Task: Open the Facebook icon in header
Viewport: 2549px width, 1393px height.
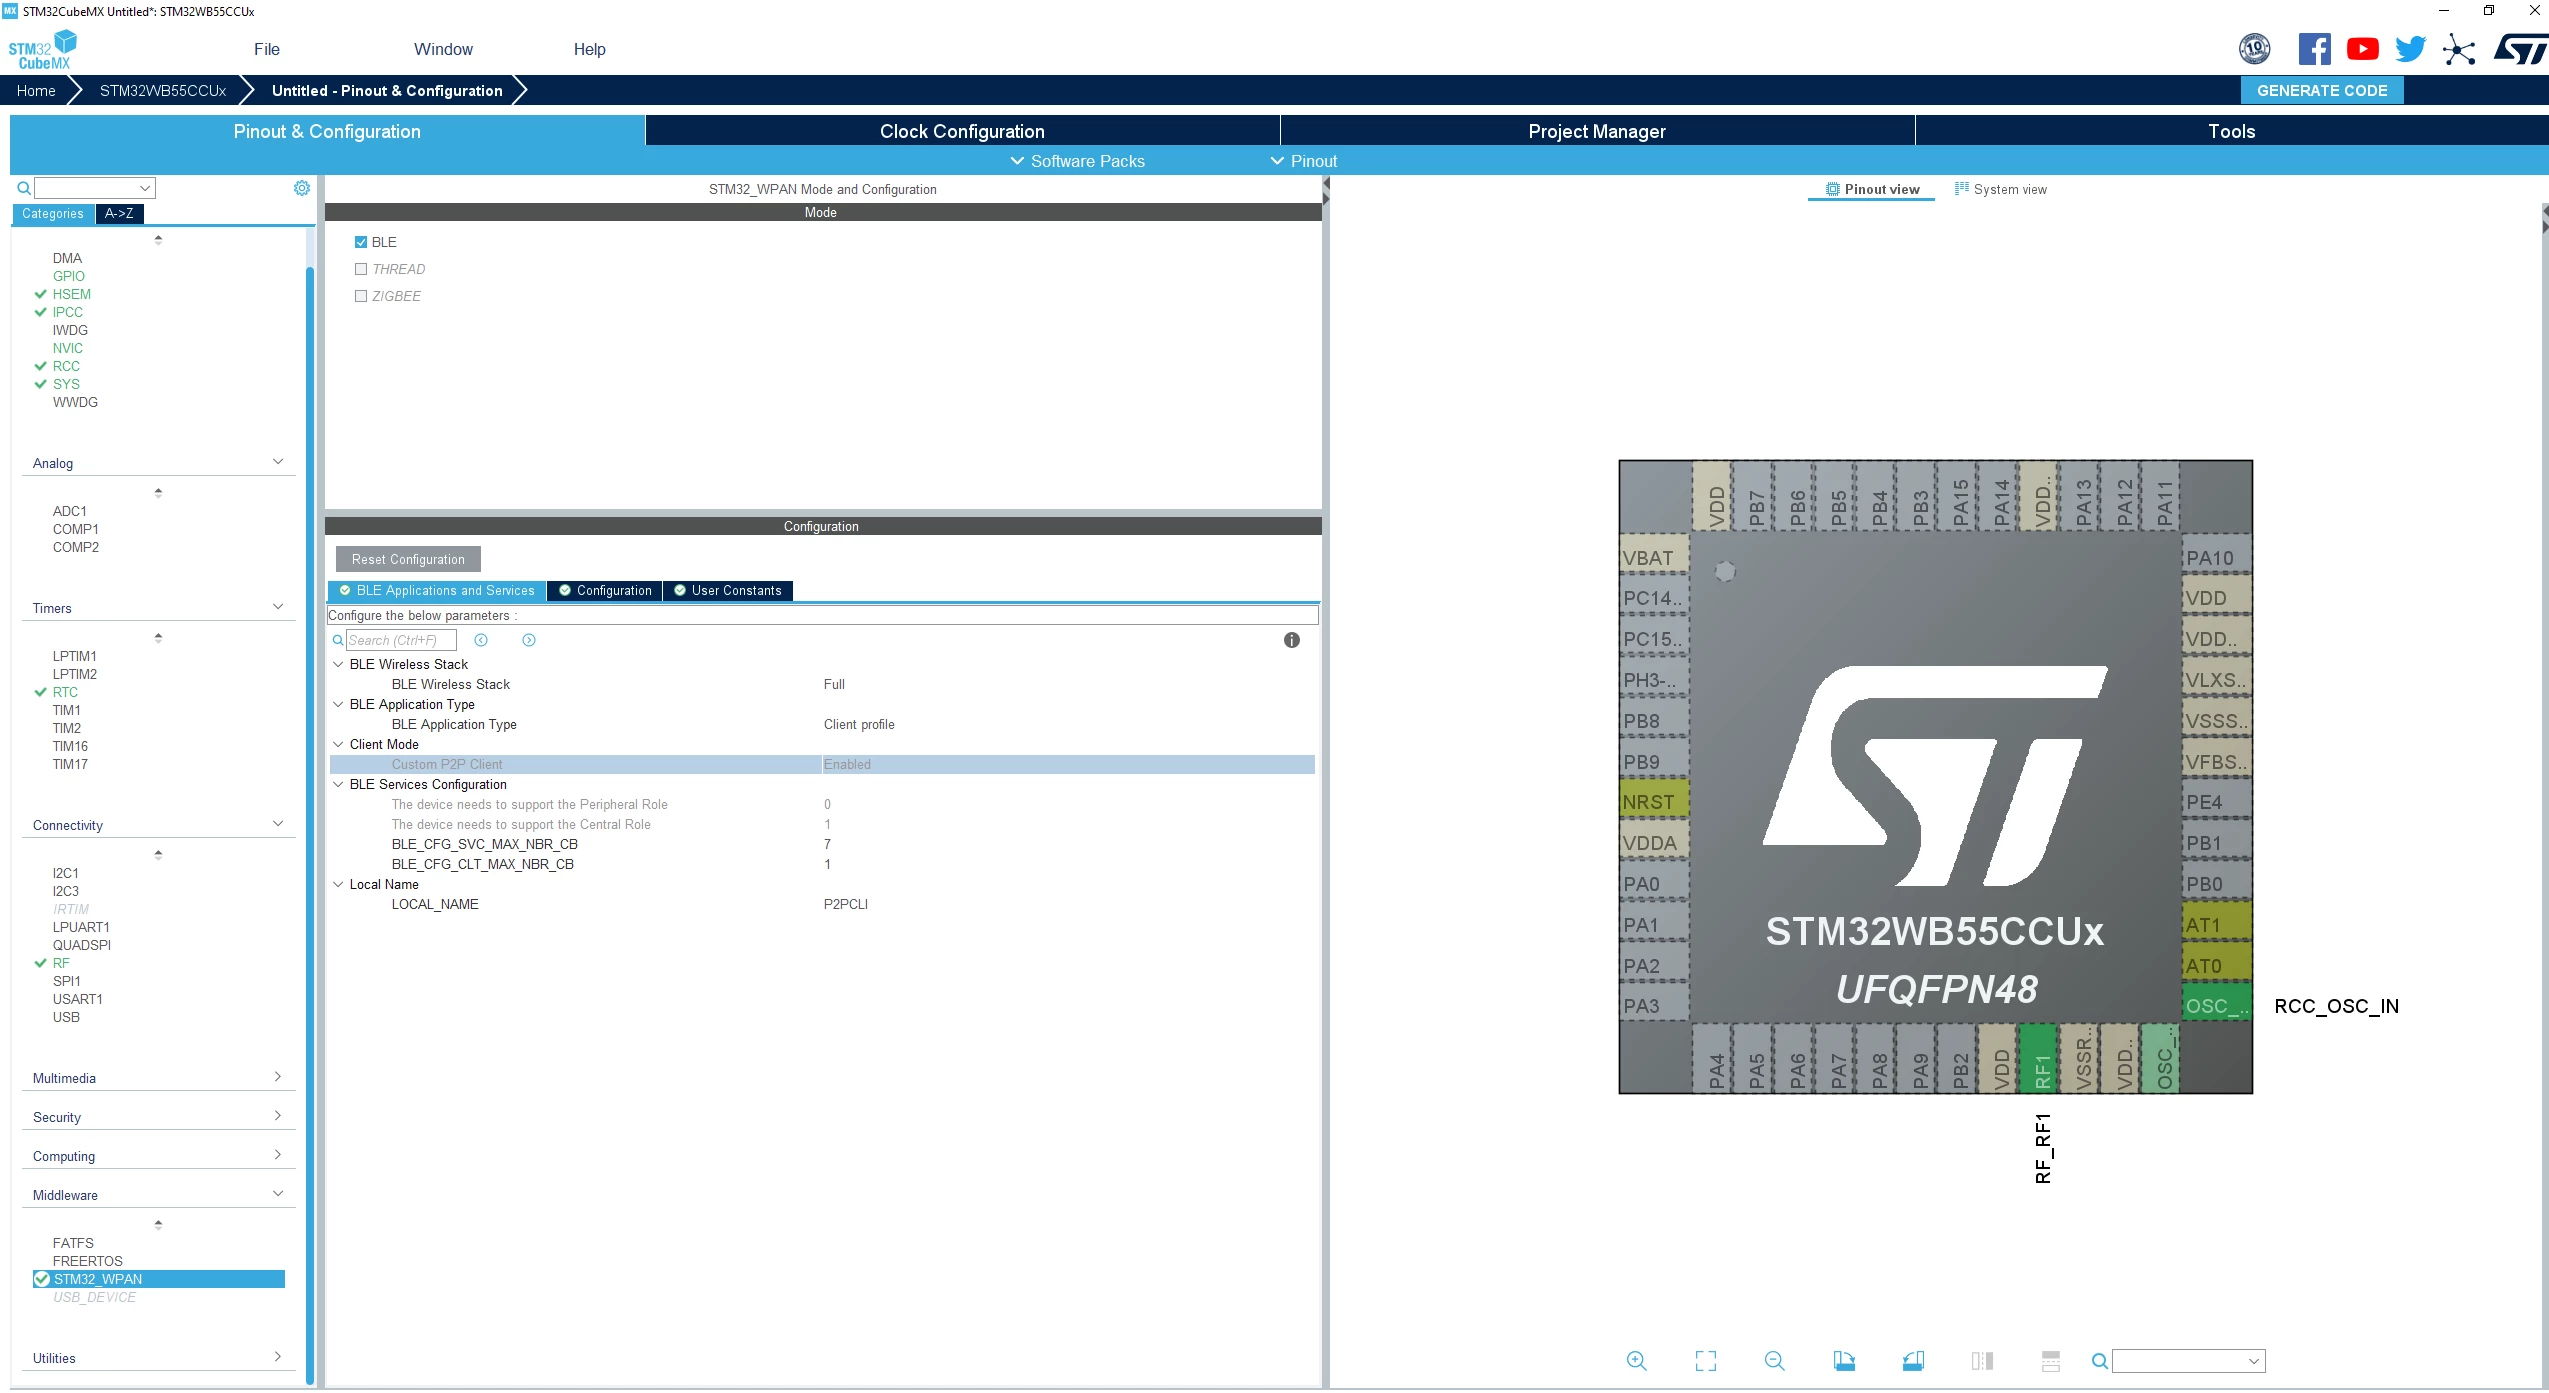Action: (x=2314, y=49)
